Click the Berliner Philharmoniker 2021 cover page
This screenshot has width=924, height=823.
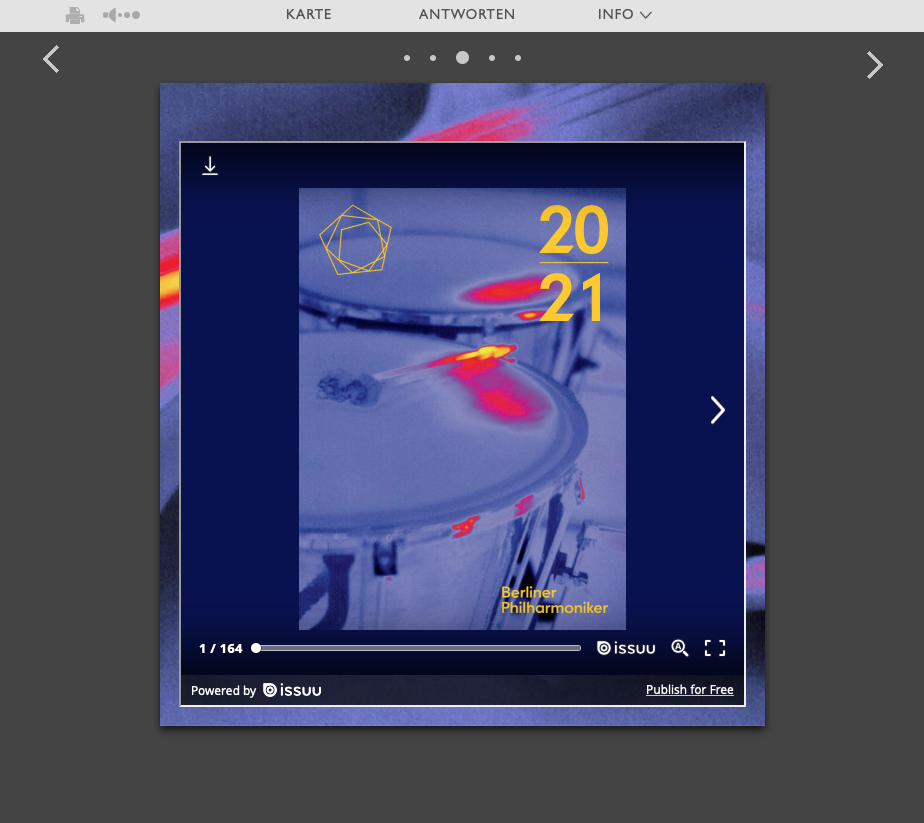click(462, 409)
